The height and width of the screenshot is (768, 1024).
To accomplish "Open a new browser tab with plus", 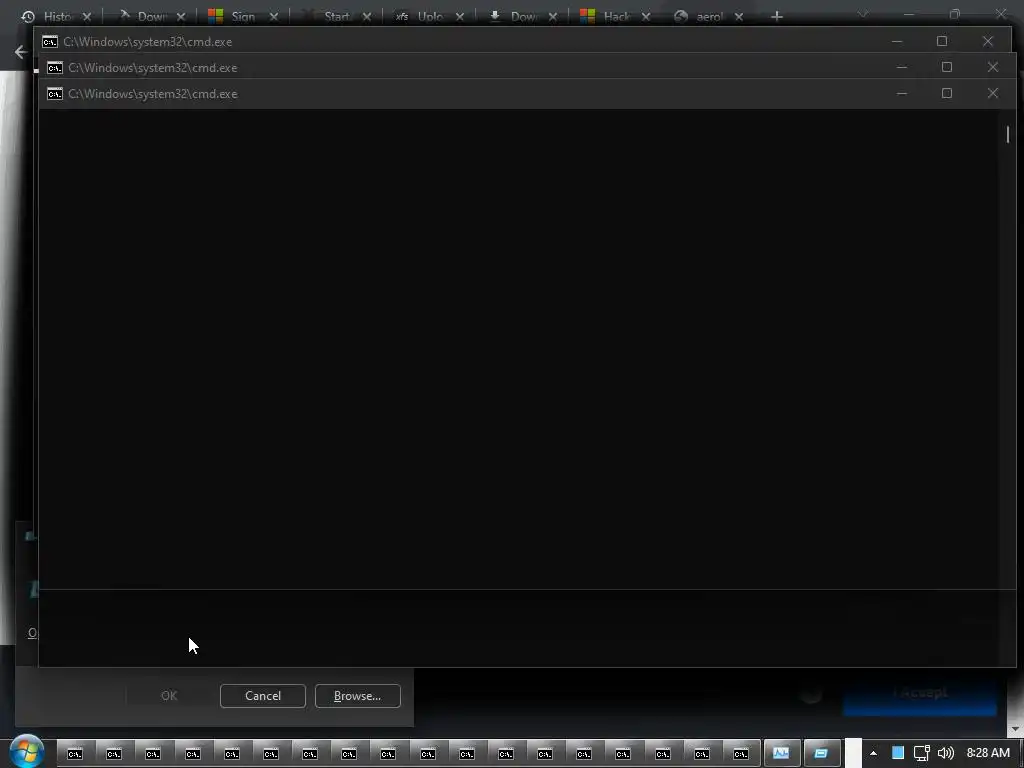I will click(x=776, y=16).
